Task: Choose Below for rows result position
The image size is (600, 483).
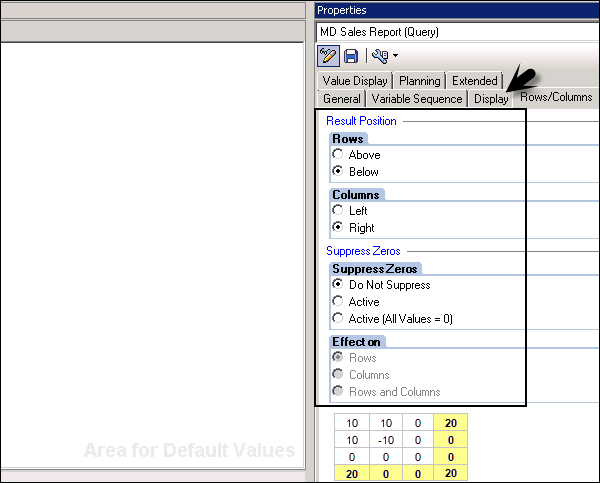Action: coord(338,172)
